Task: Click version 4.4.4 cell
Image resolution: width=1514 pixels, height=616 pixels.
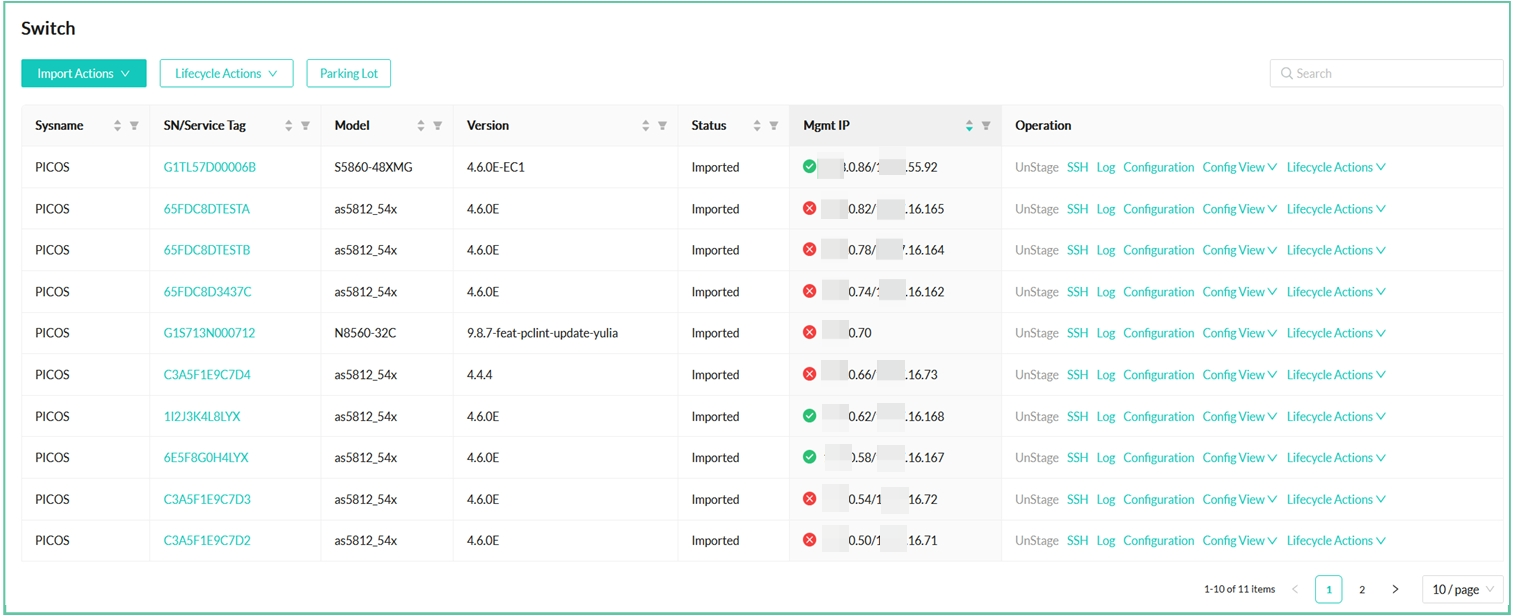Action: (480, 375)
